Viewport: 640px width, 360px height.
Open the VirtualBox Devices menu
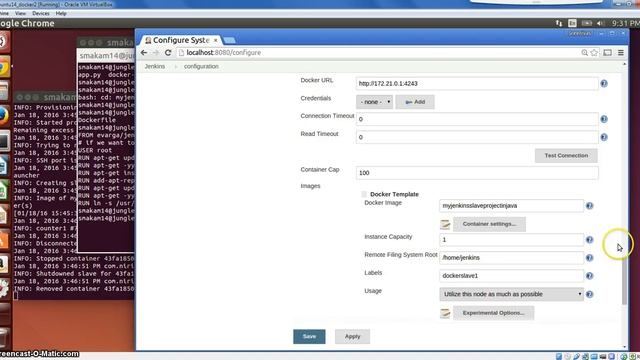coord(40,13)
